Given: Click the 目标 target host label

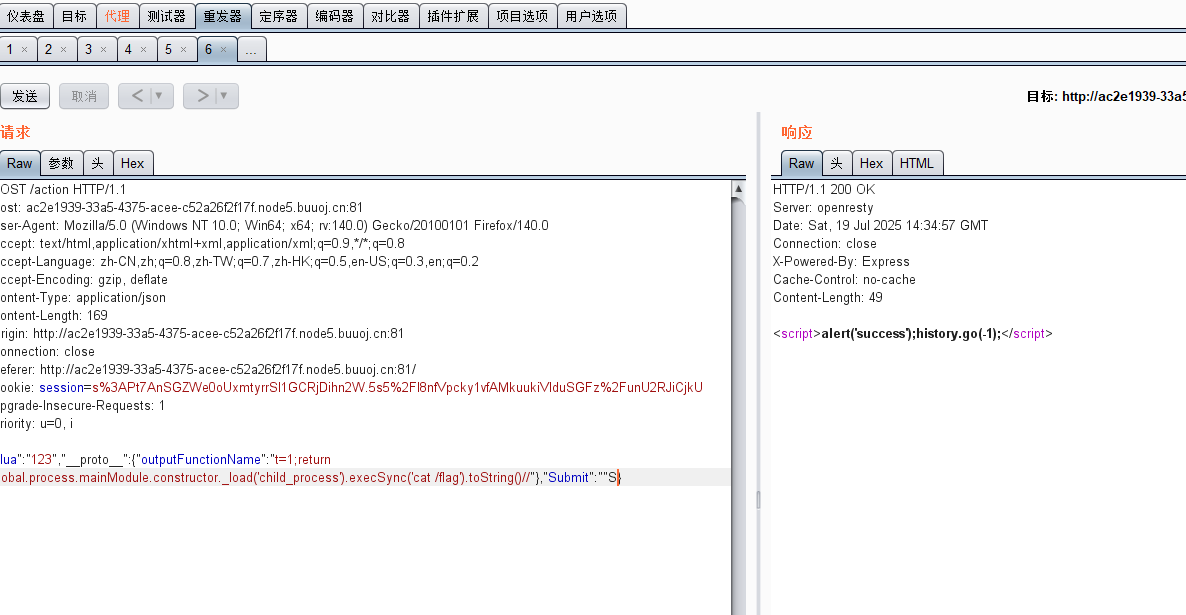Looking at the screenshot, I should coord(1106,96).
